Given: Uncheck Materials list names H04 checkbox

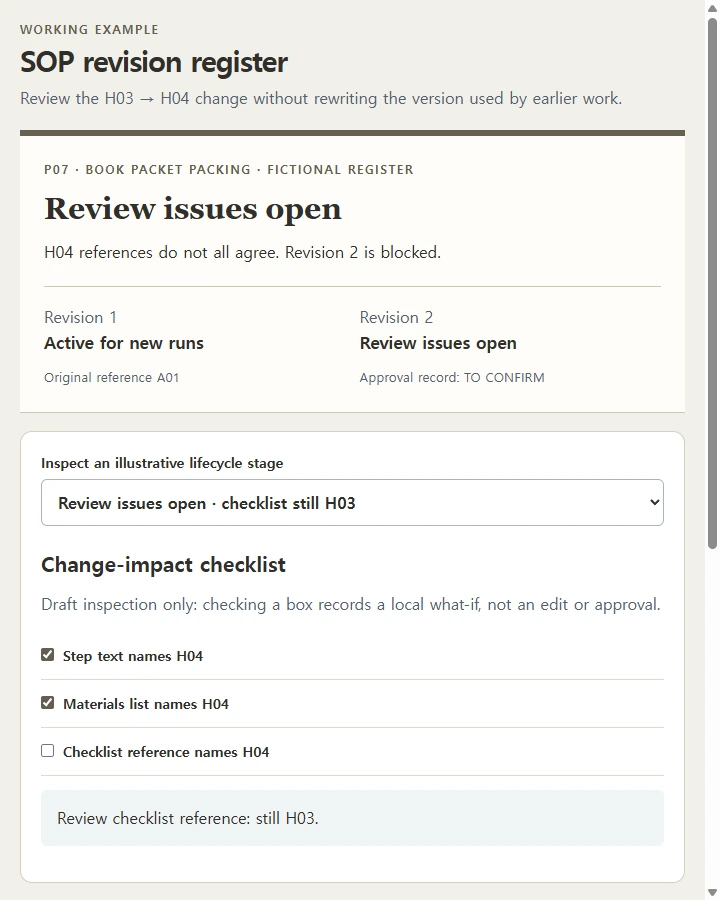Looking at the screenshot, I should click(x=48, y=703).
